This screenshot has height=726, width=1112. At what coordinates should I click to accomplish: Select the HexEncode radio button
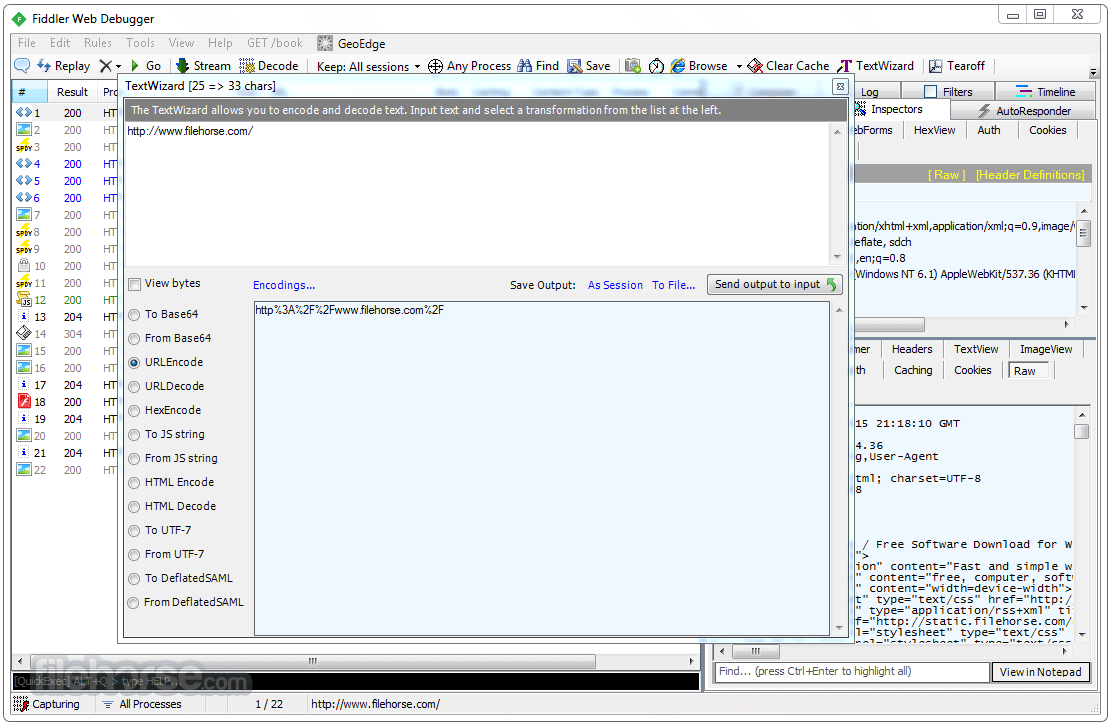(134, 411)
